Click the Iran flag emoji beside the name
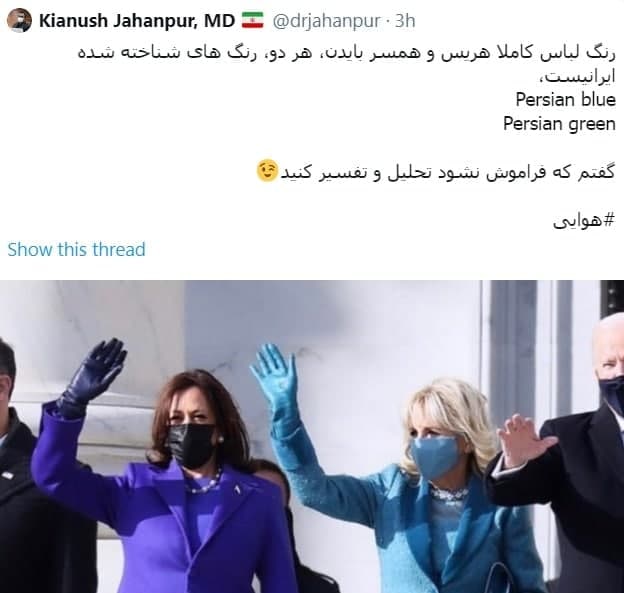The image size is (624, 593). pyautogui.click(x=253, y=20)
